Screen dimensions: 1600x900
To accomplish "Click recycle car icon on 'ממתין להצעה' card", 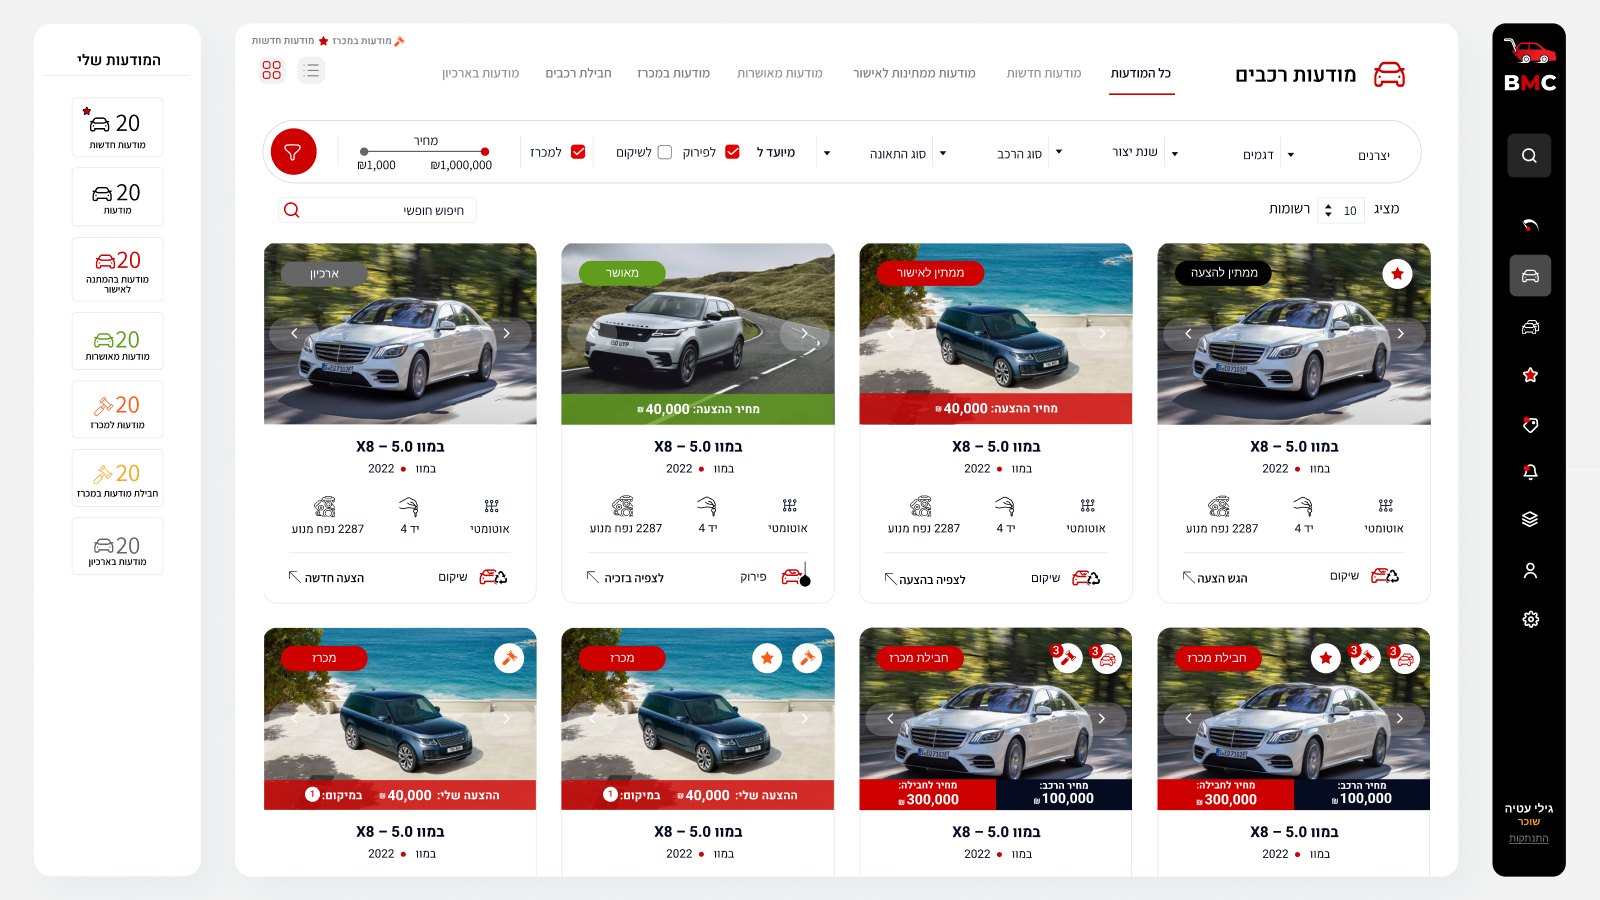I will [1385, 576].
